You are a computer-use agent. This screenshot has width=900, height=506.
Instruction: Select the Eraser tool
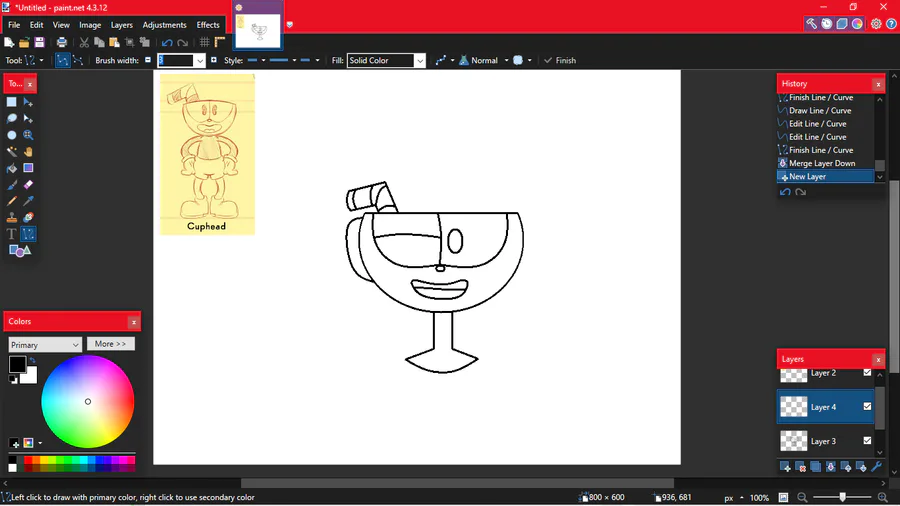28,185
